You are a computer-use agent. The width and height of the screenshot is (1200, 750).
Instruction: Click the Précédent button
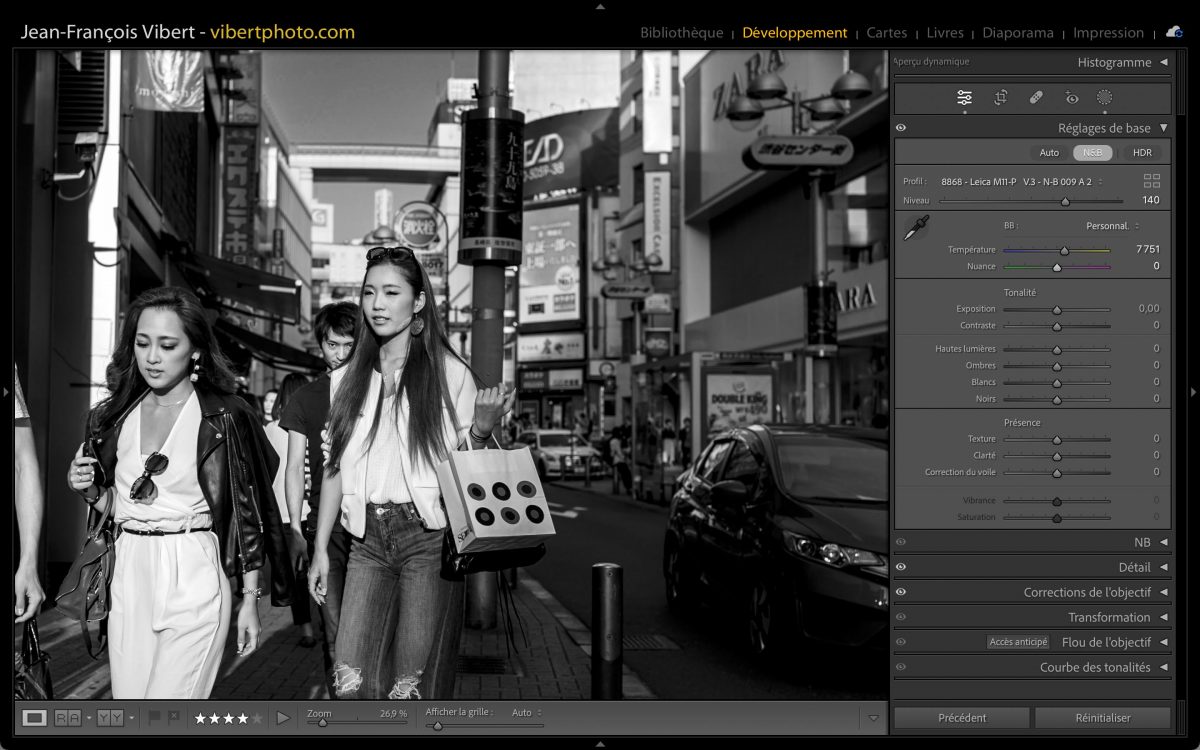[x=961, y=718]
